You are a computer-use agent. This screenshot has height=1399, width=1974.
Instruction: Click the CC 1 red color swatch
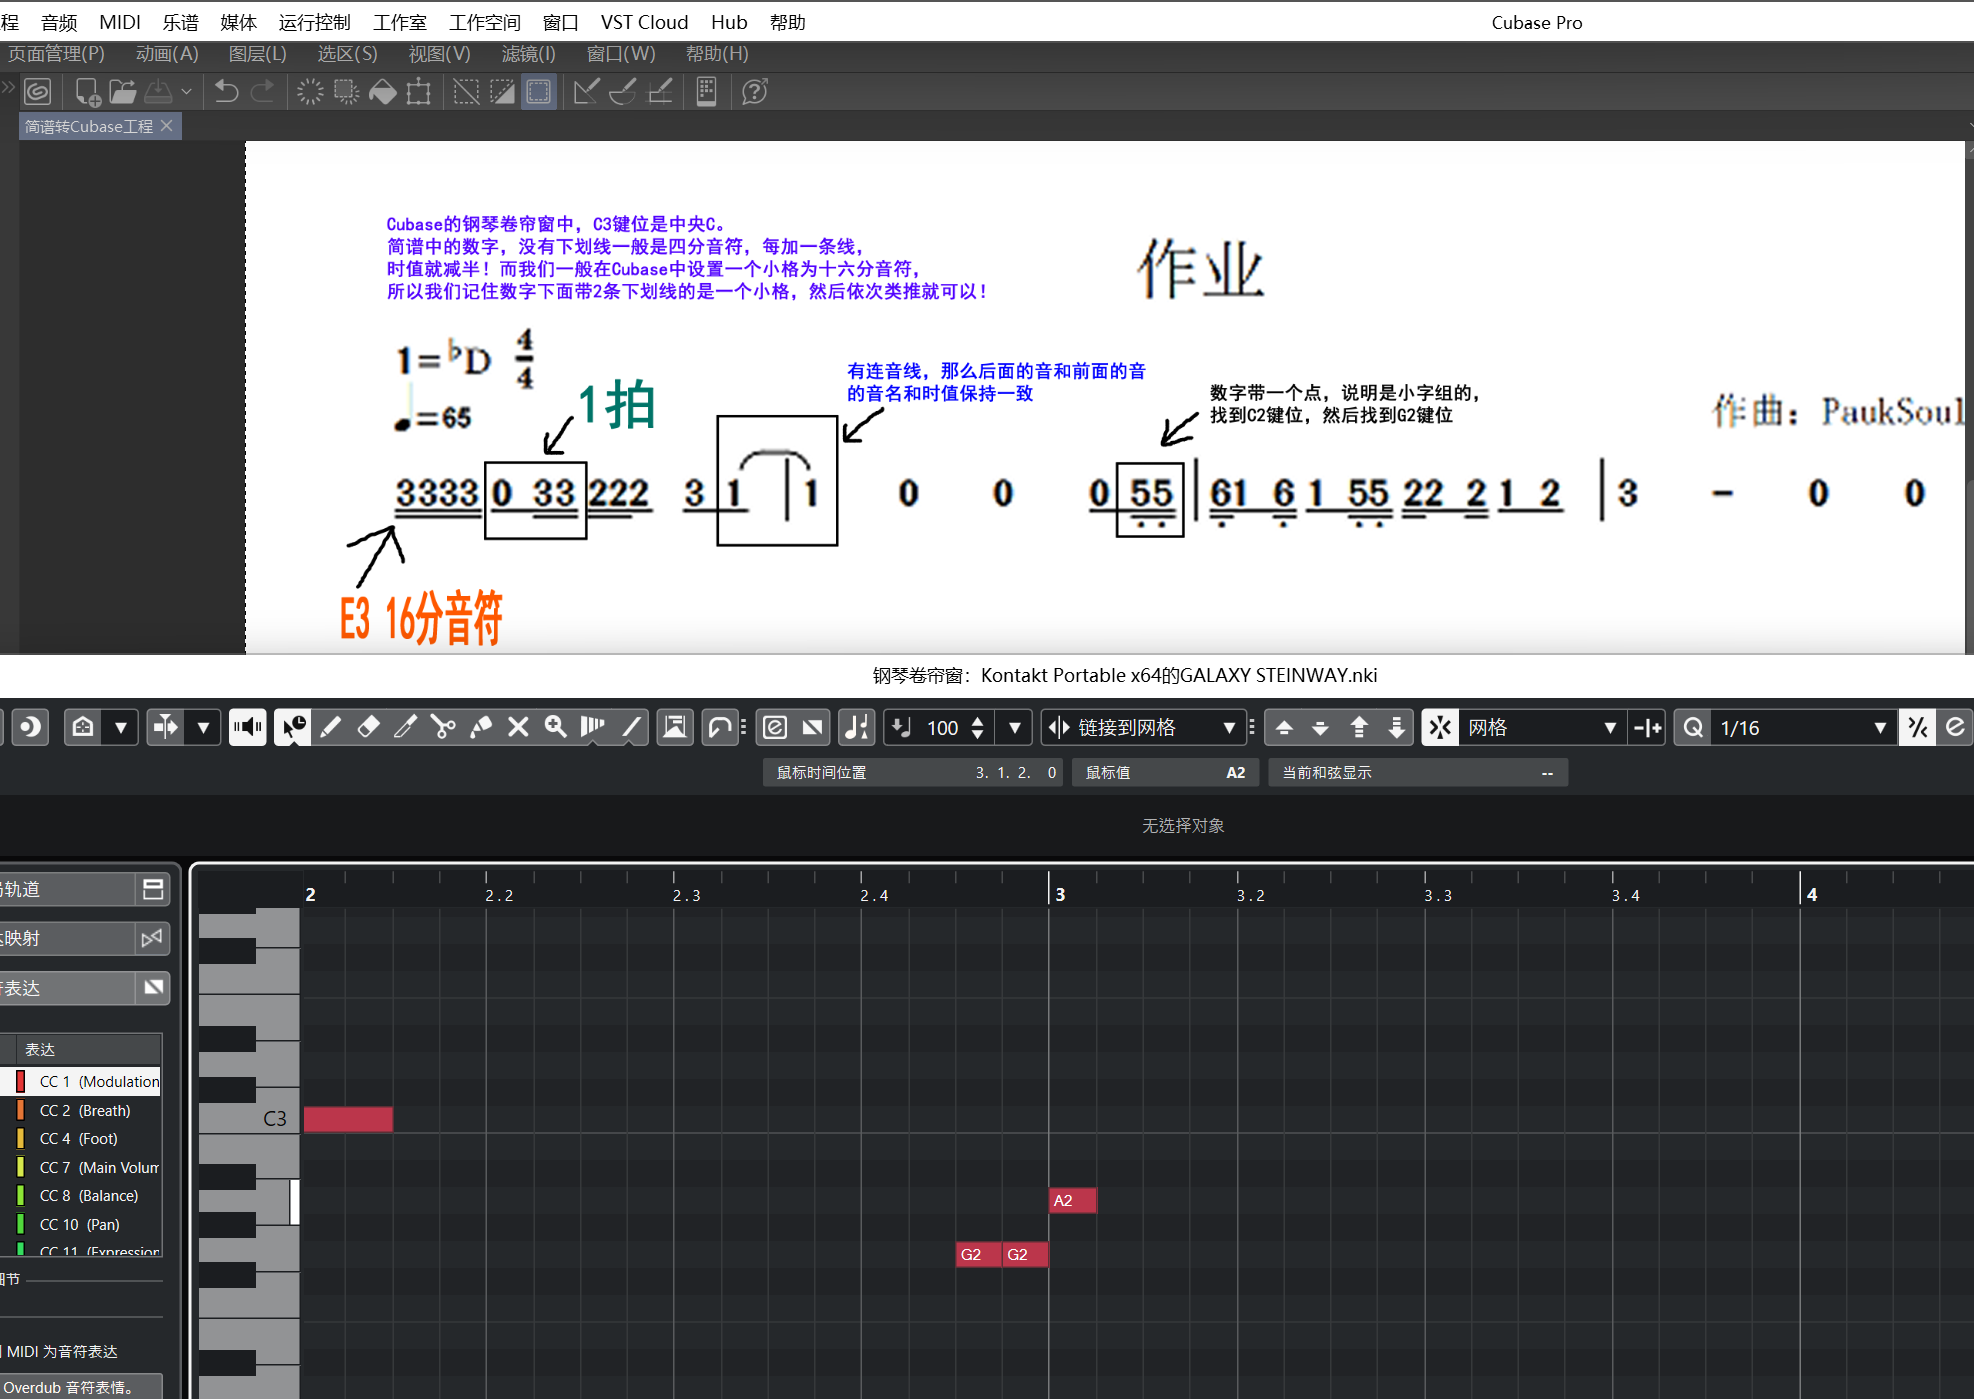tap(20, 1081)
